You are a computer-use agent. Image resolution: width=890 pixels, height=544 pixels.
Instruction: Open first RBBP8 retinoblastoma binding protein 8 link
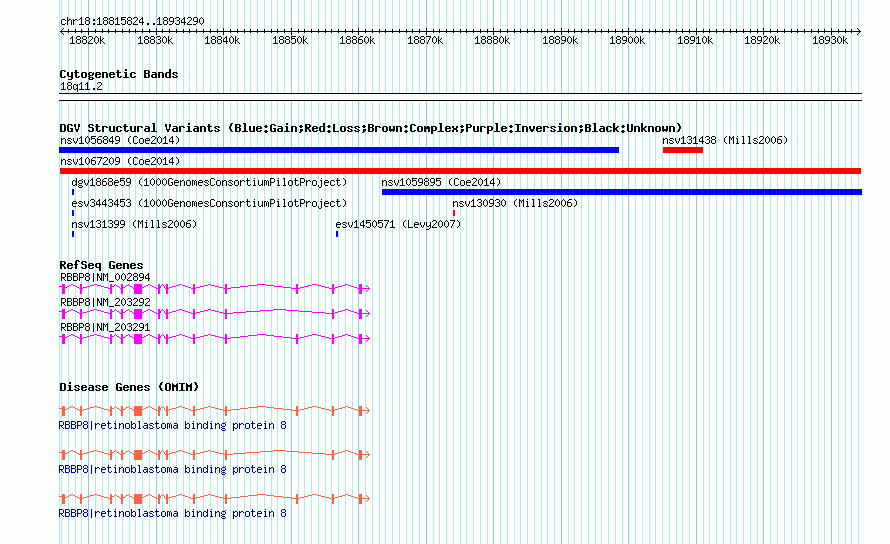pos(173,425)
